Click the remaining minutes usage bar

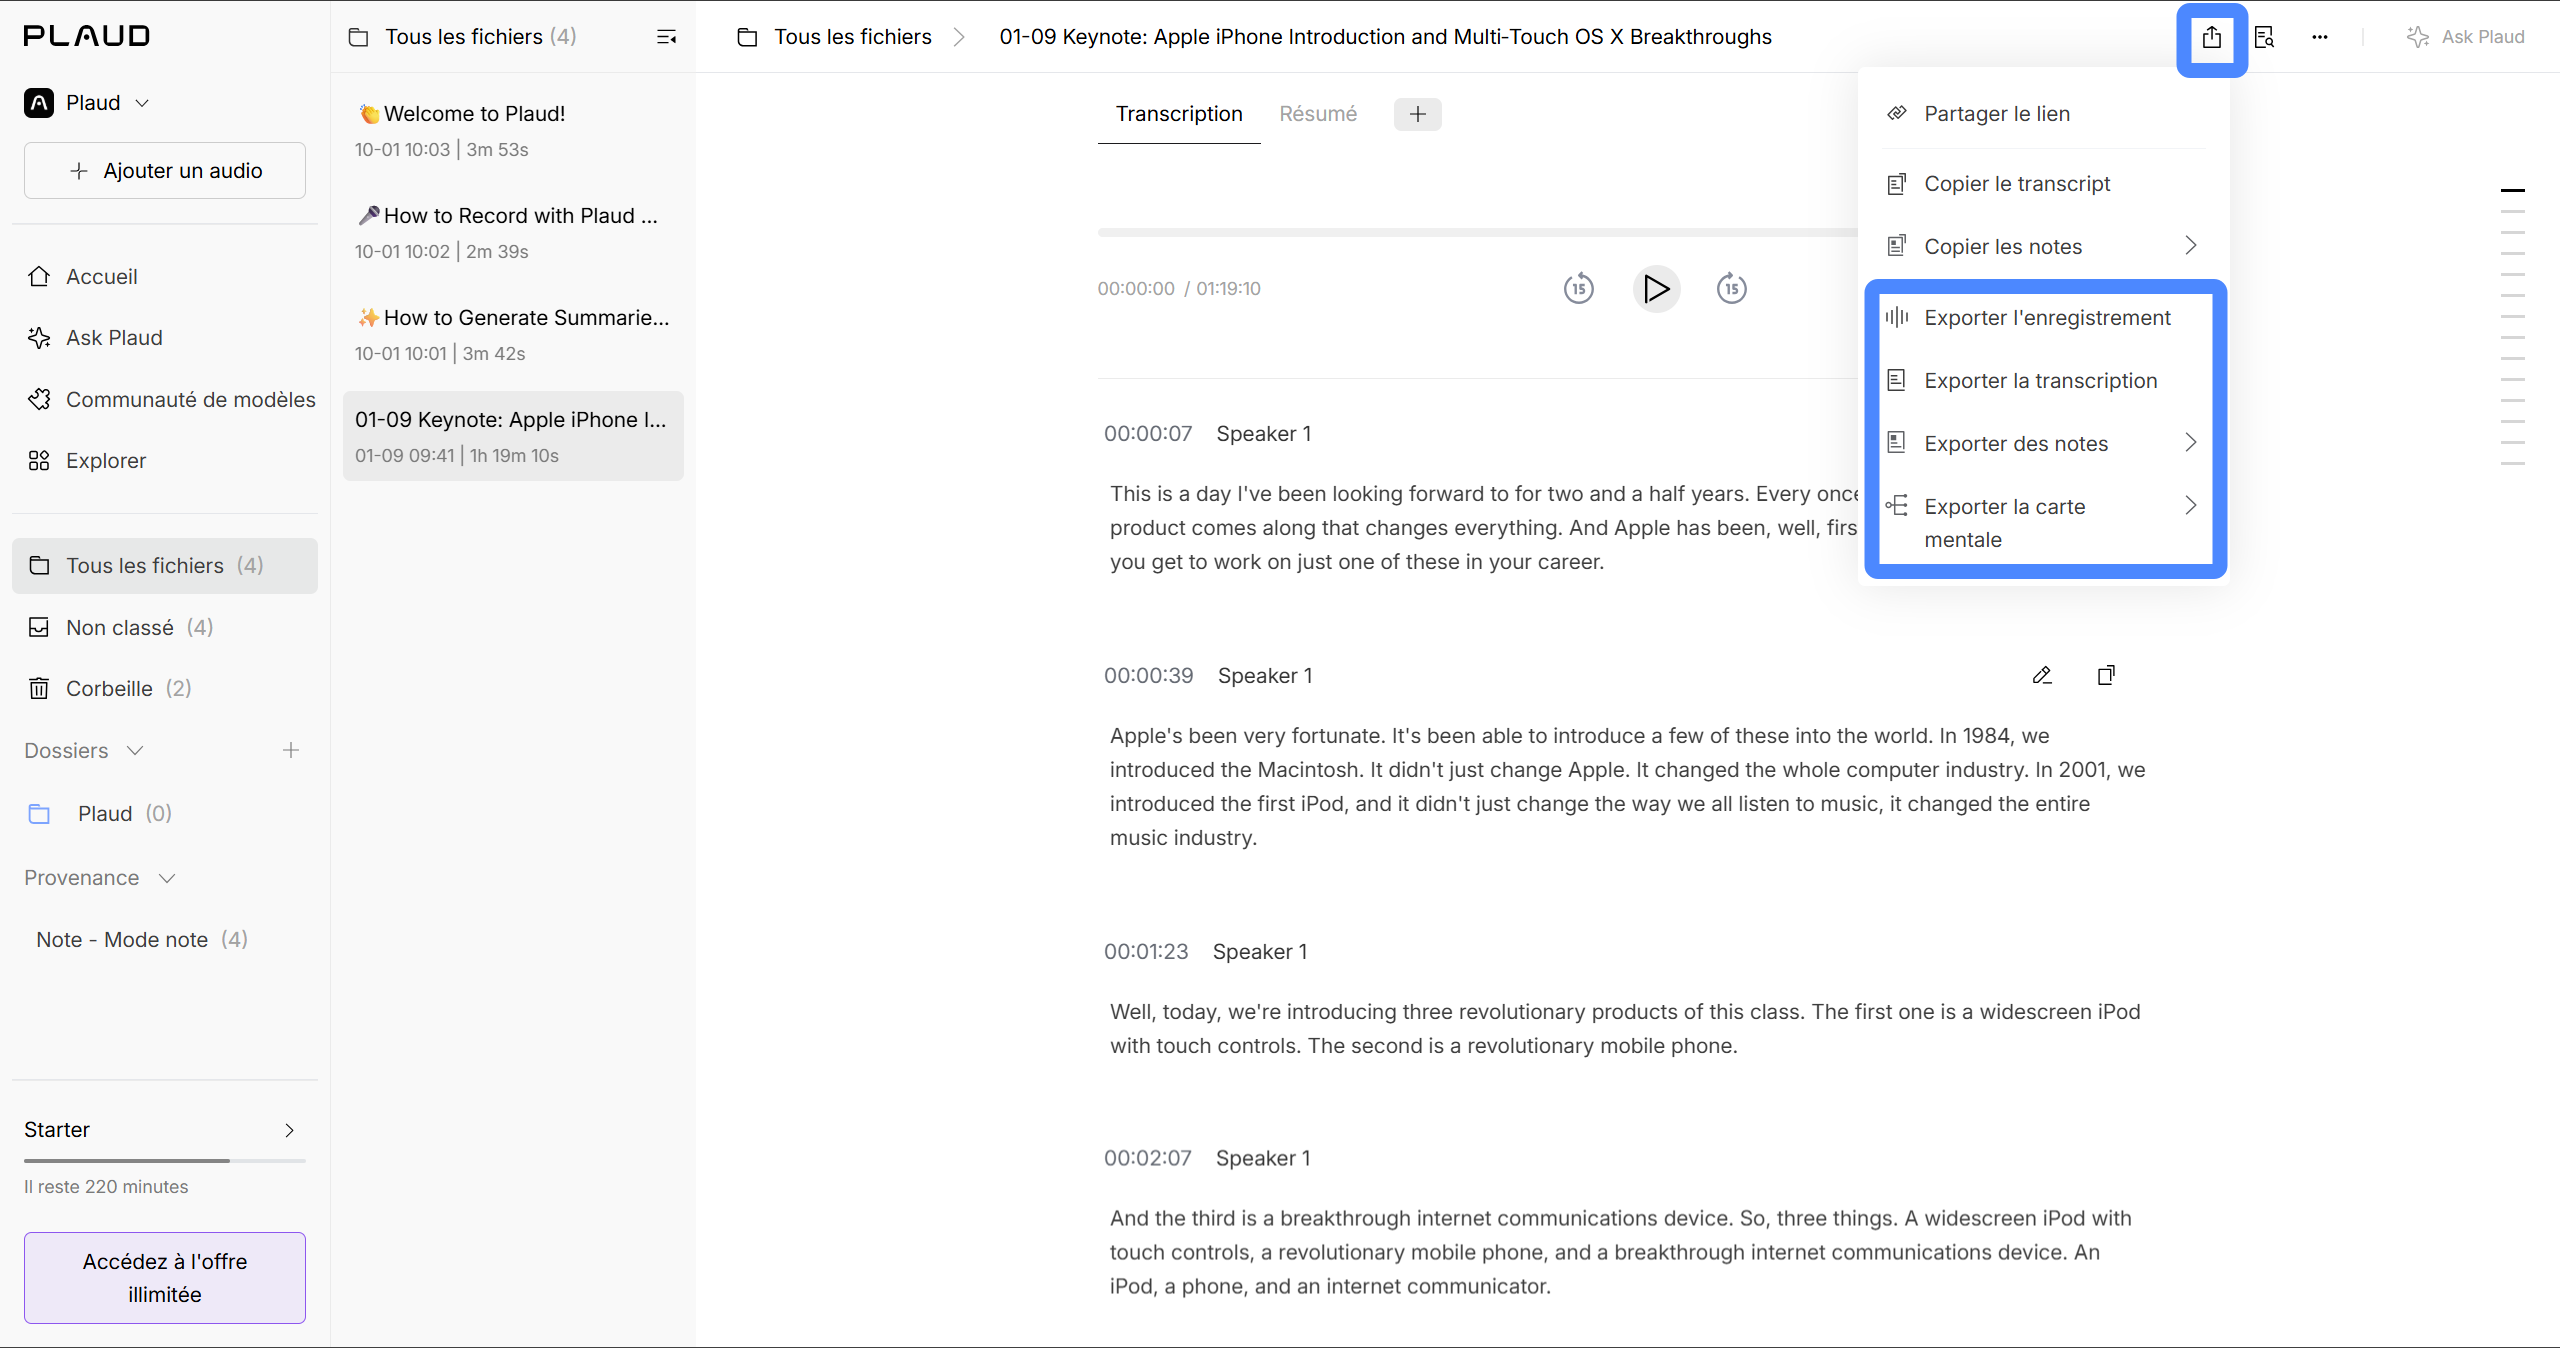165,1161
